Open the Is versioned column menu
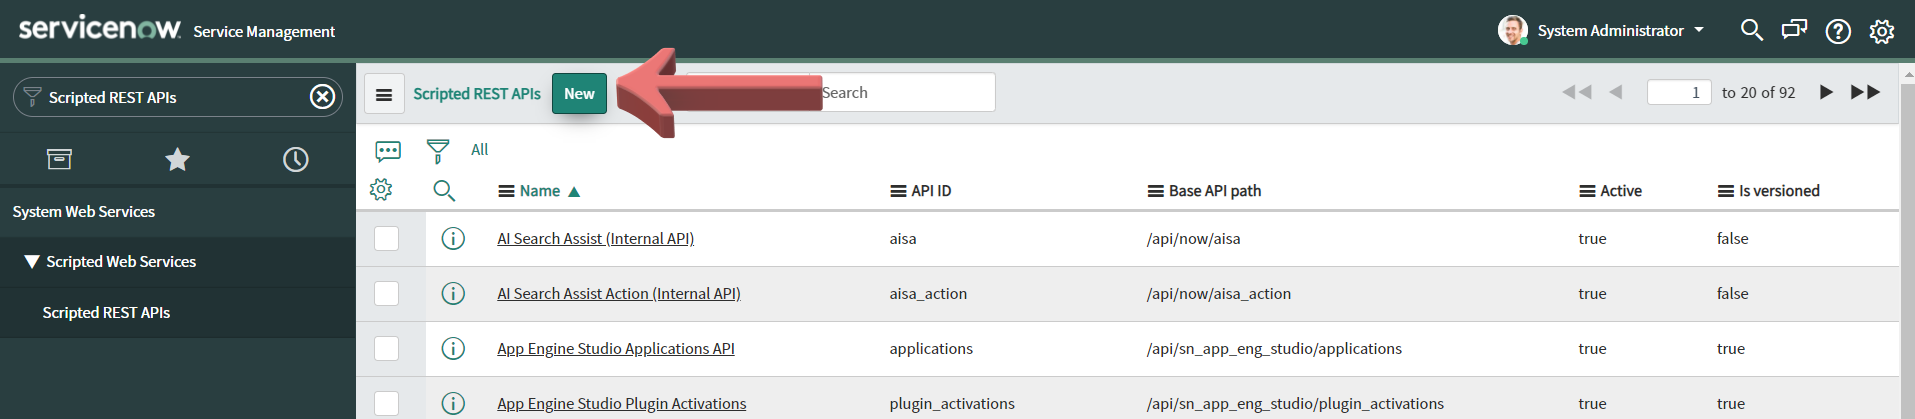This screenshot has width=1915, height=419. click(1726, 191)
